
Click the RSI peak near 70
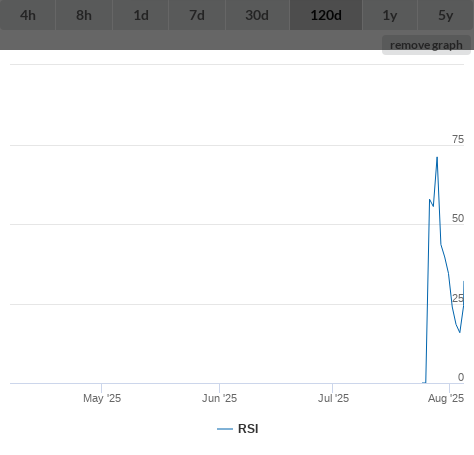click(437, 157)
